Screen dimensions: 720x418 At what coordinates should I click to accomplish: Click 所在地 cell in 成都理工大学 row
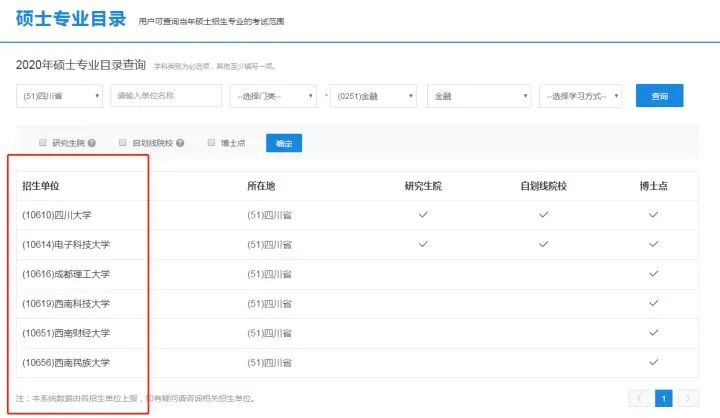point(270,274)
